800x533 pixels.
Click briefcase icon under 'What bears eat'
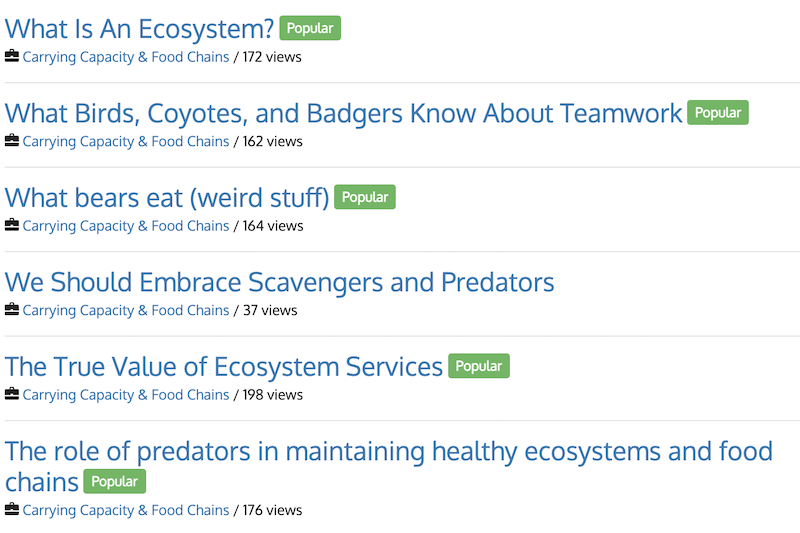pyautogui.click(x=12, y=226)
